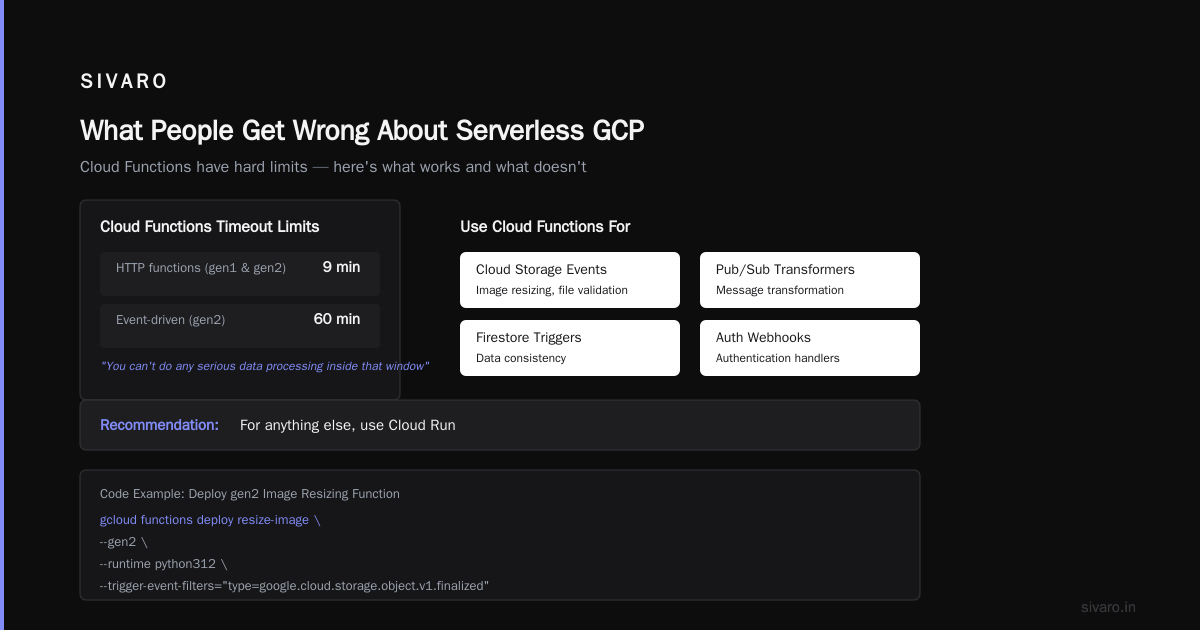Open the Firestore Triggers card
This screenshot has height=630, width=1200.
pos(570,348)
